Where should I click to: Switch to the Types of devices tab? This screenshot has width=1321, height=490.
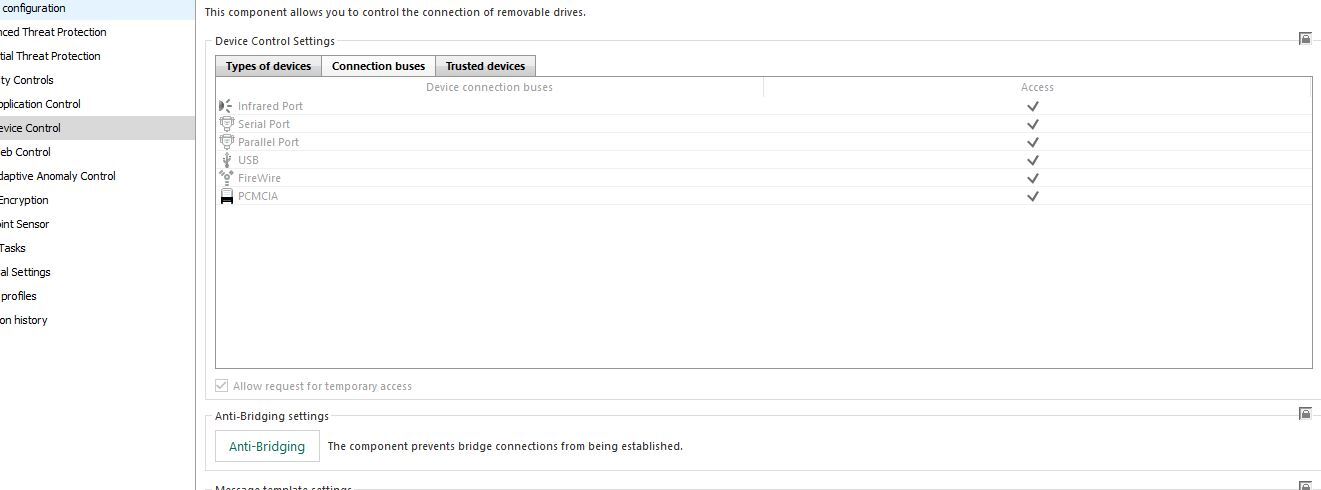[x=268, y=66]
